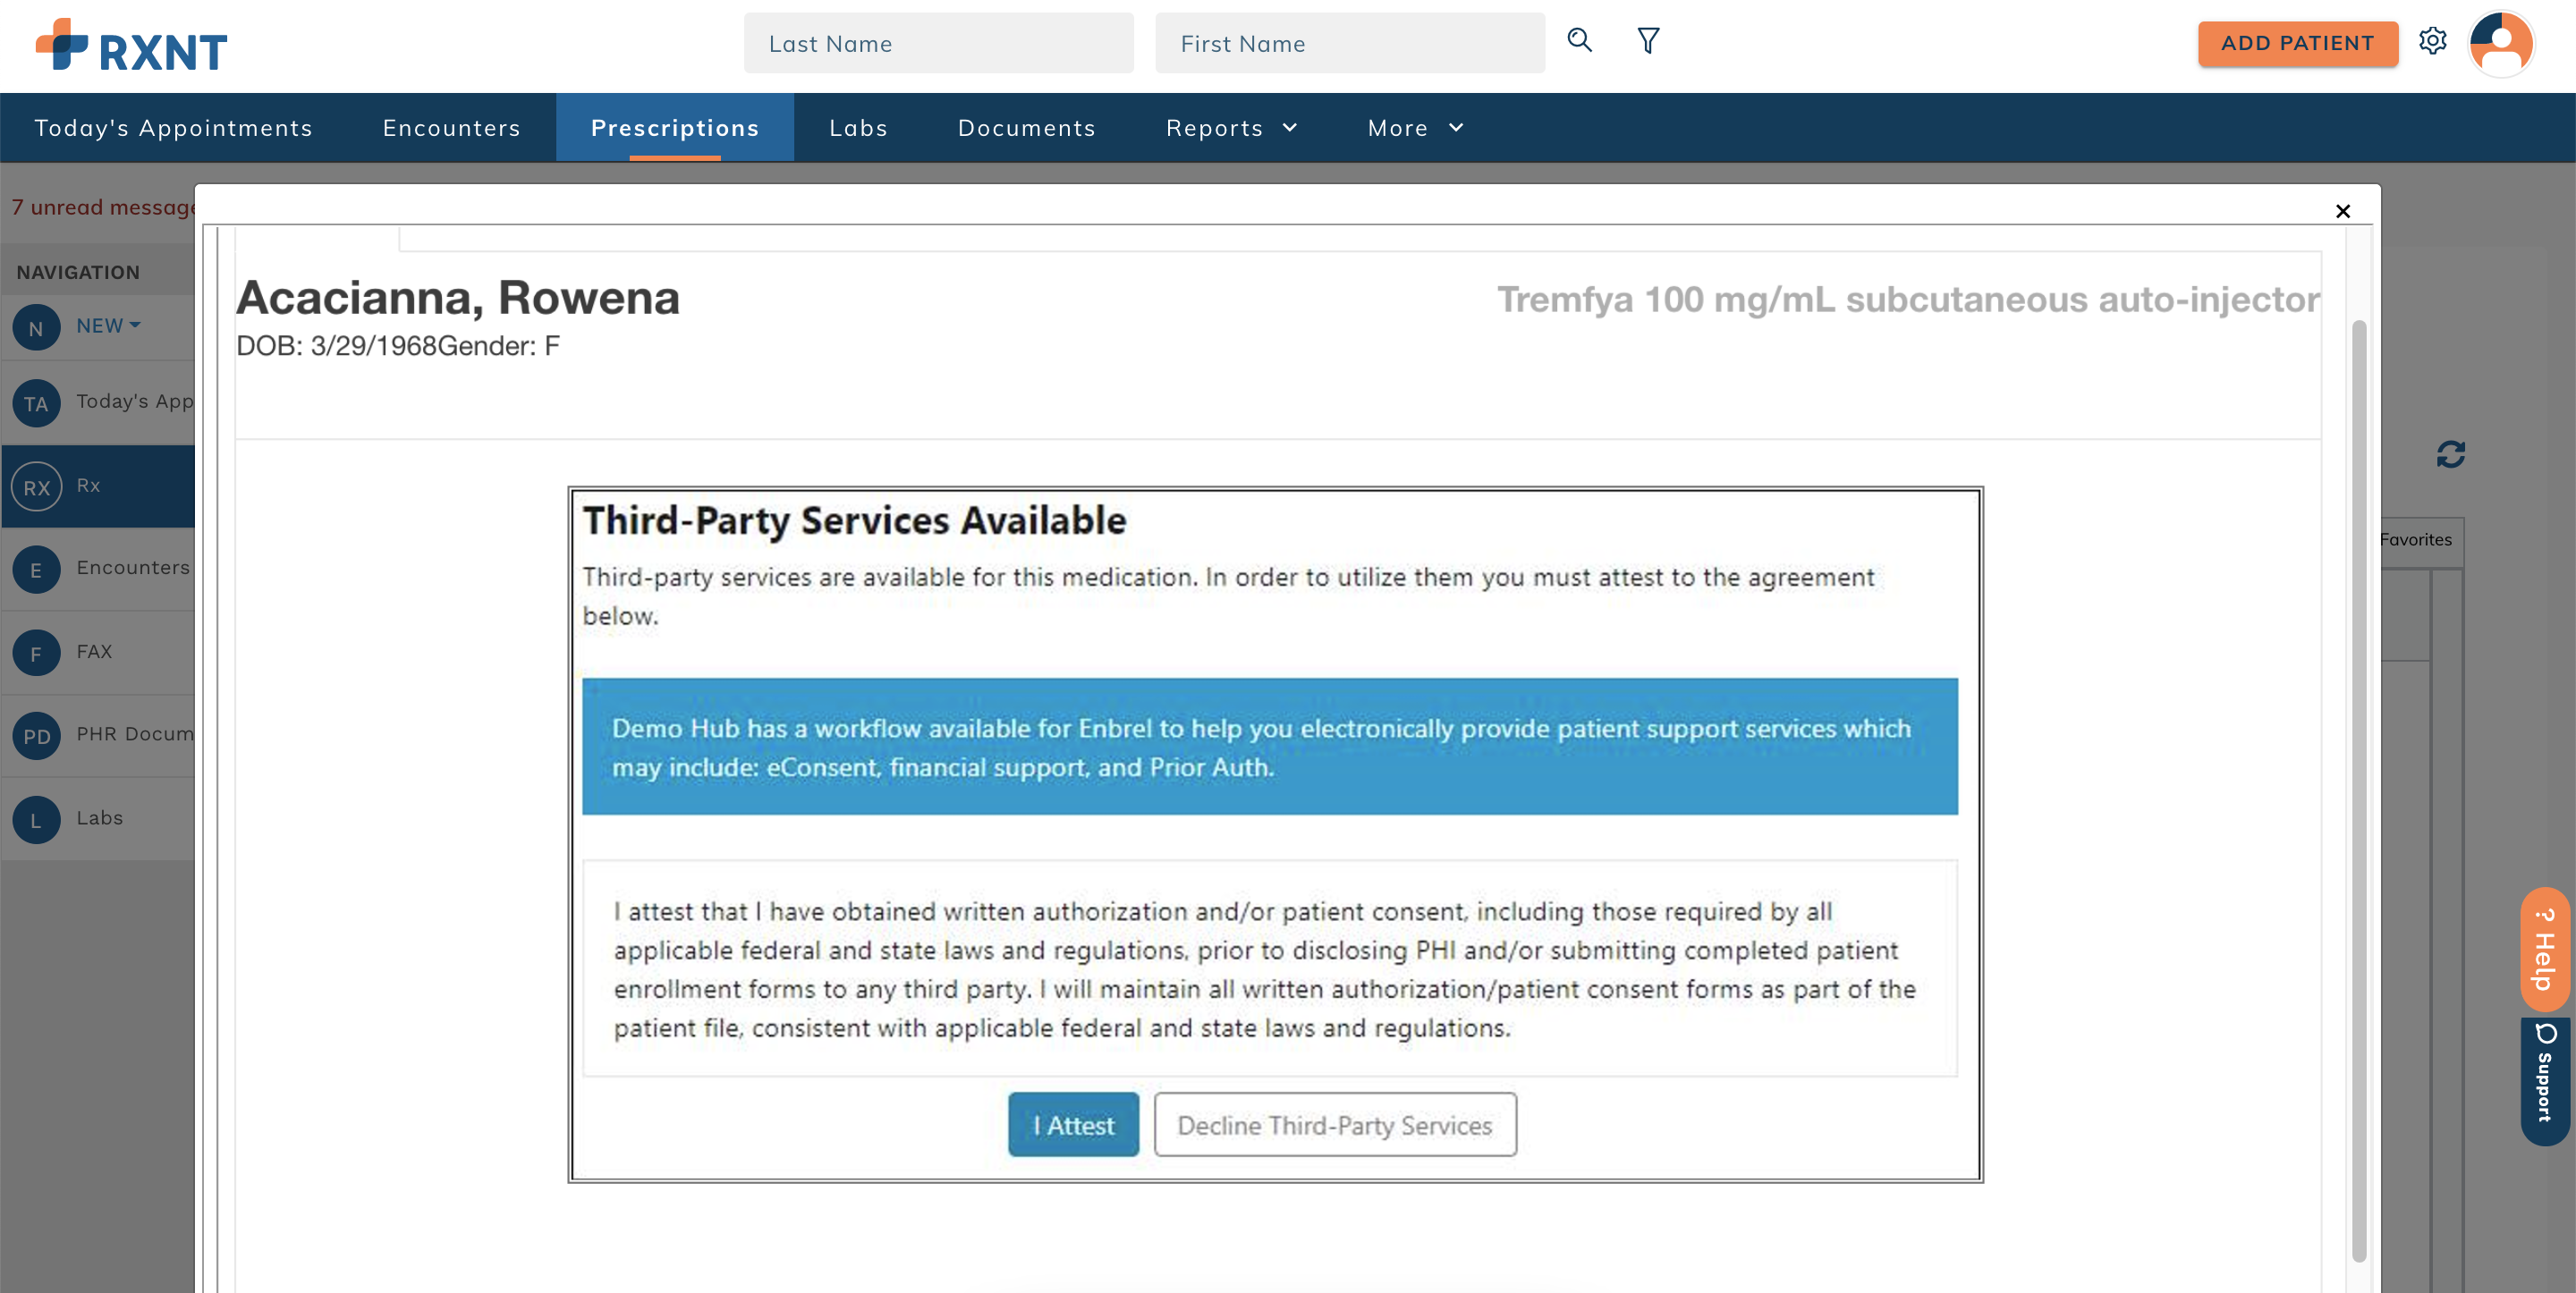Viewport: 2576px width, 1293px height.
Task: Click the I Attest button
Action: coord(1073,1124)
